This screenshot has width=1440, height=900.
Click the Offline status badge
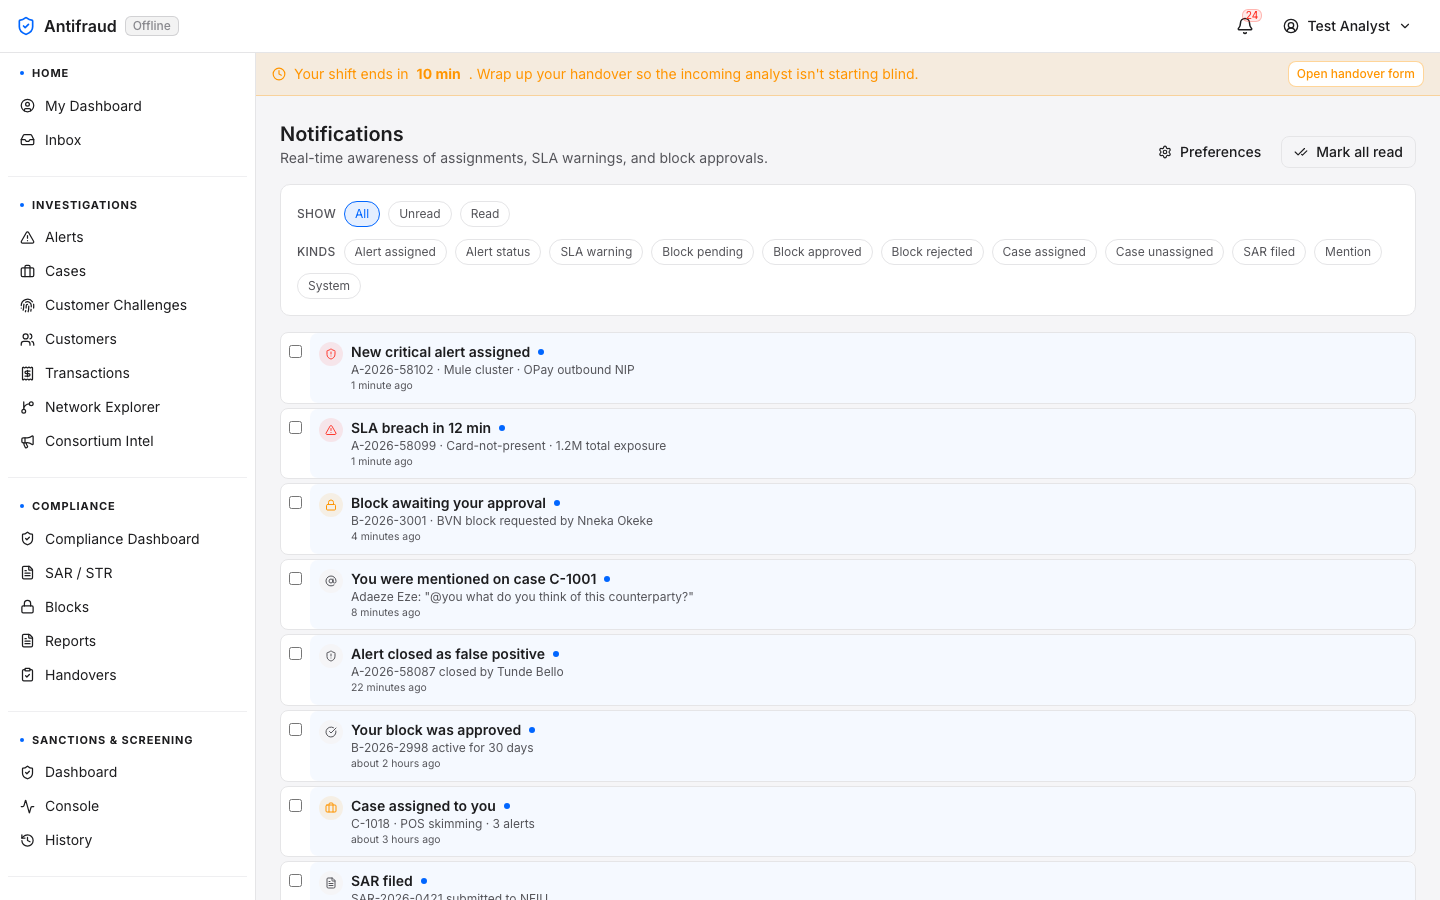click(152, 26)
